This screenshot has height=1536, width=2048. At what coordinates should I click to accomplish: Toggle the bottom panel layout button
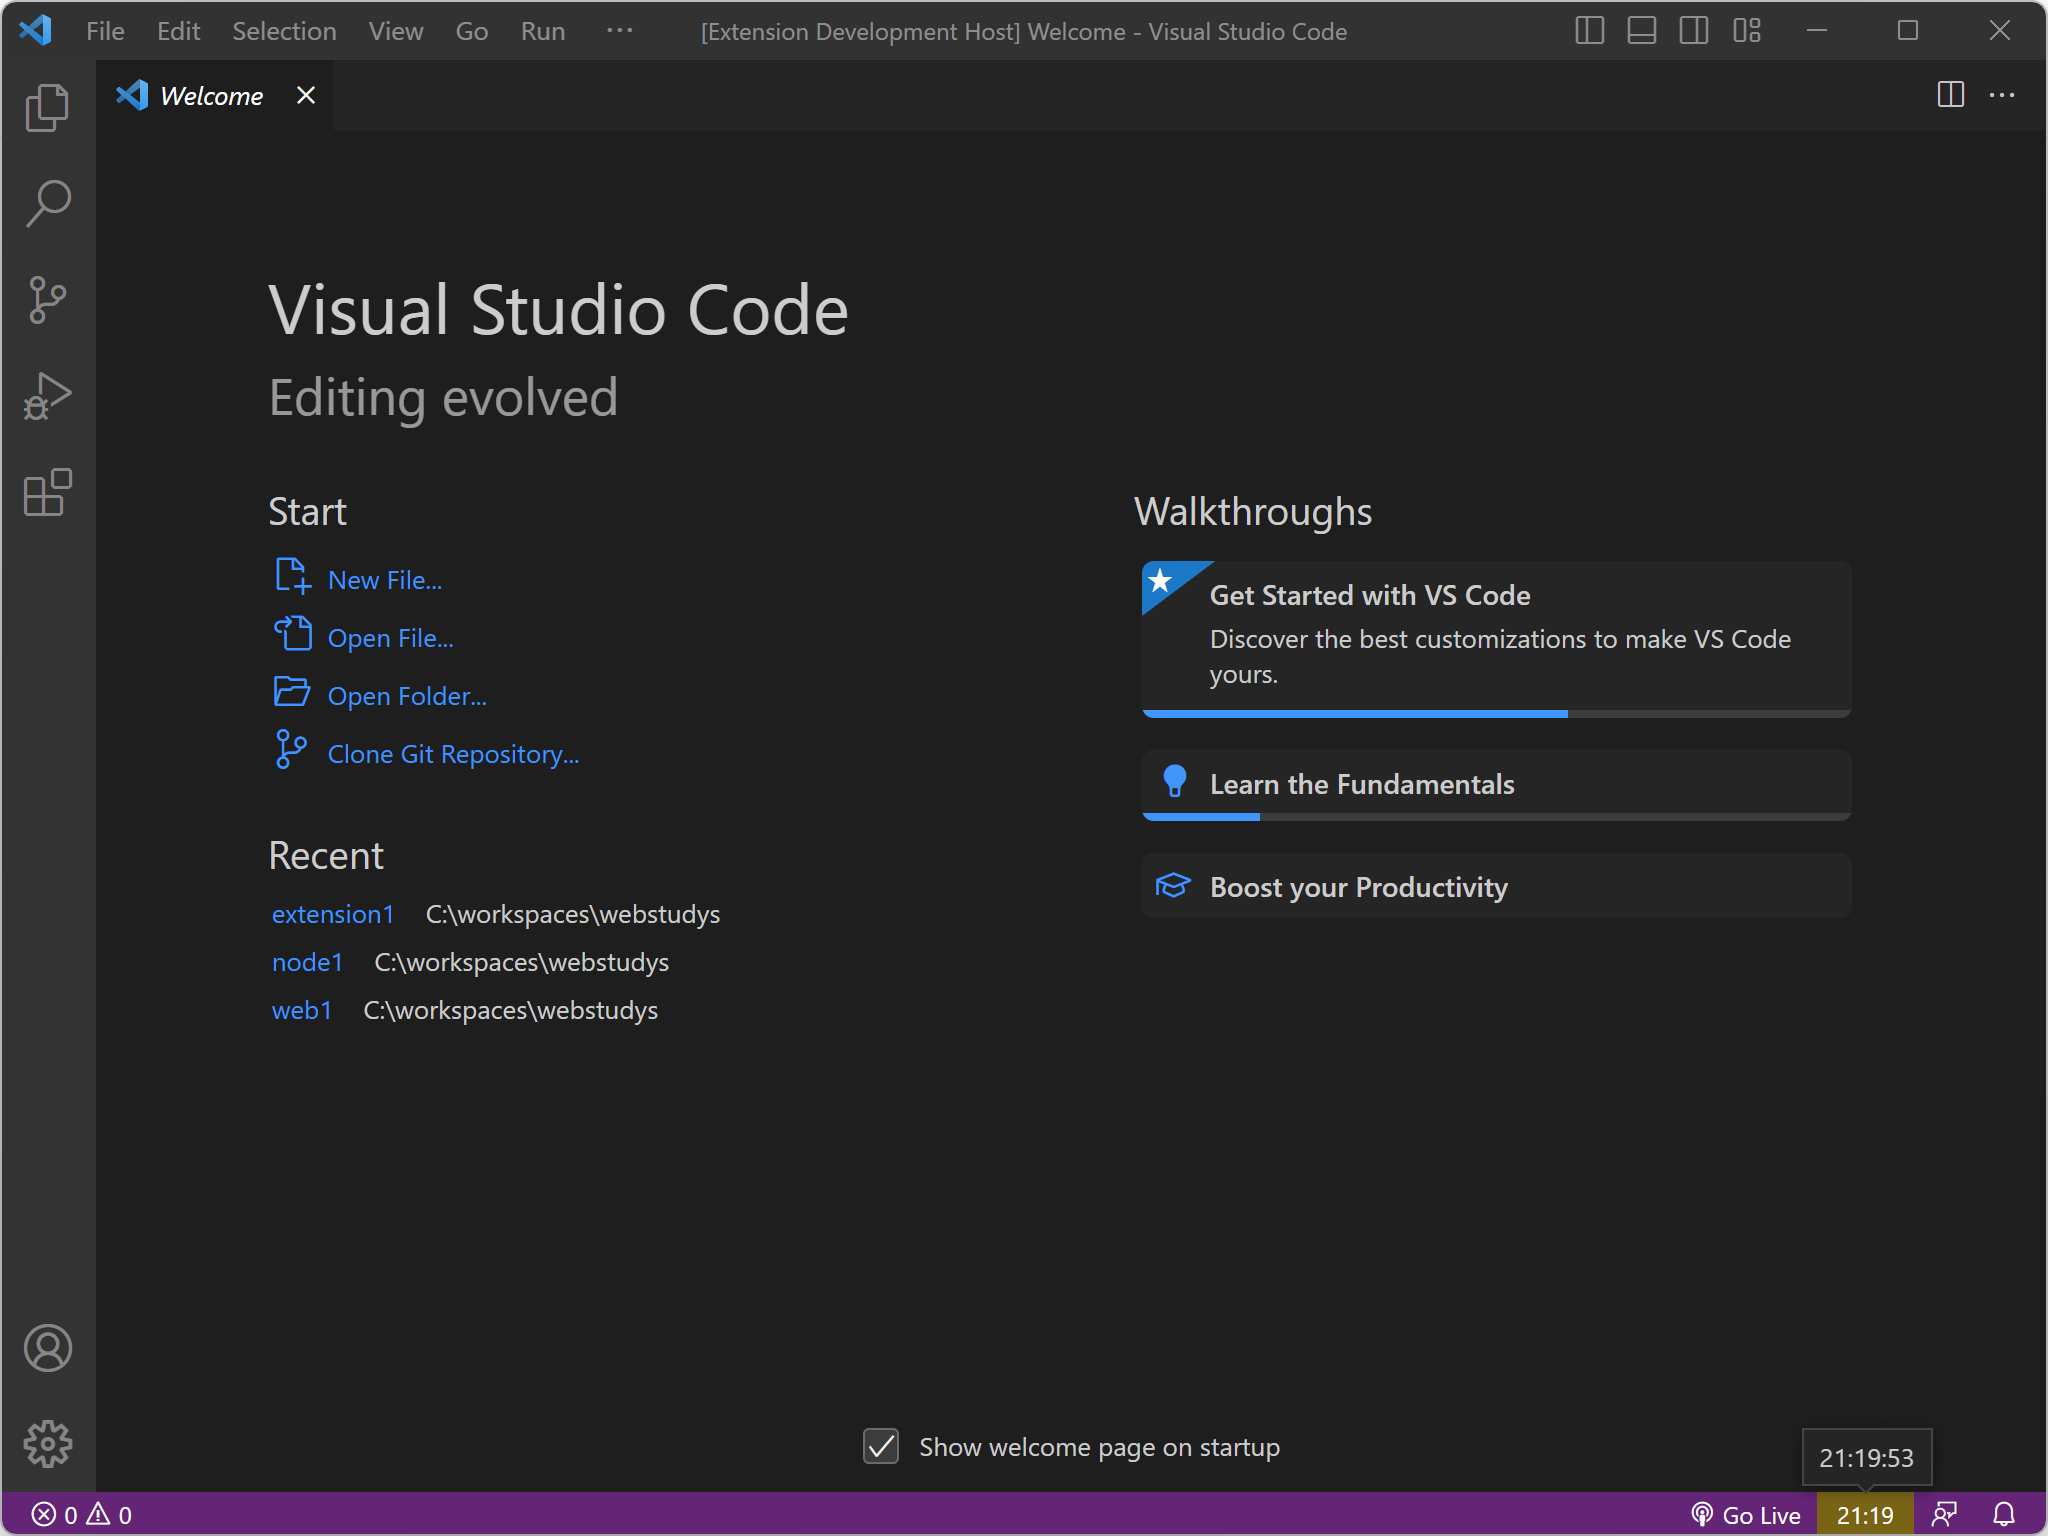pyautogui.click(x=1641, y=31)
